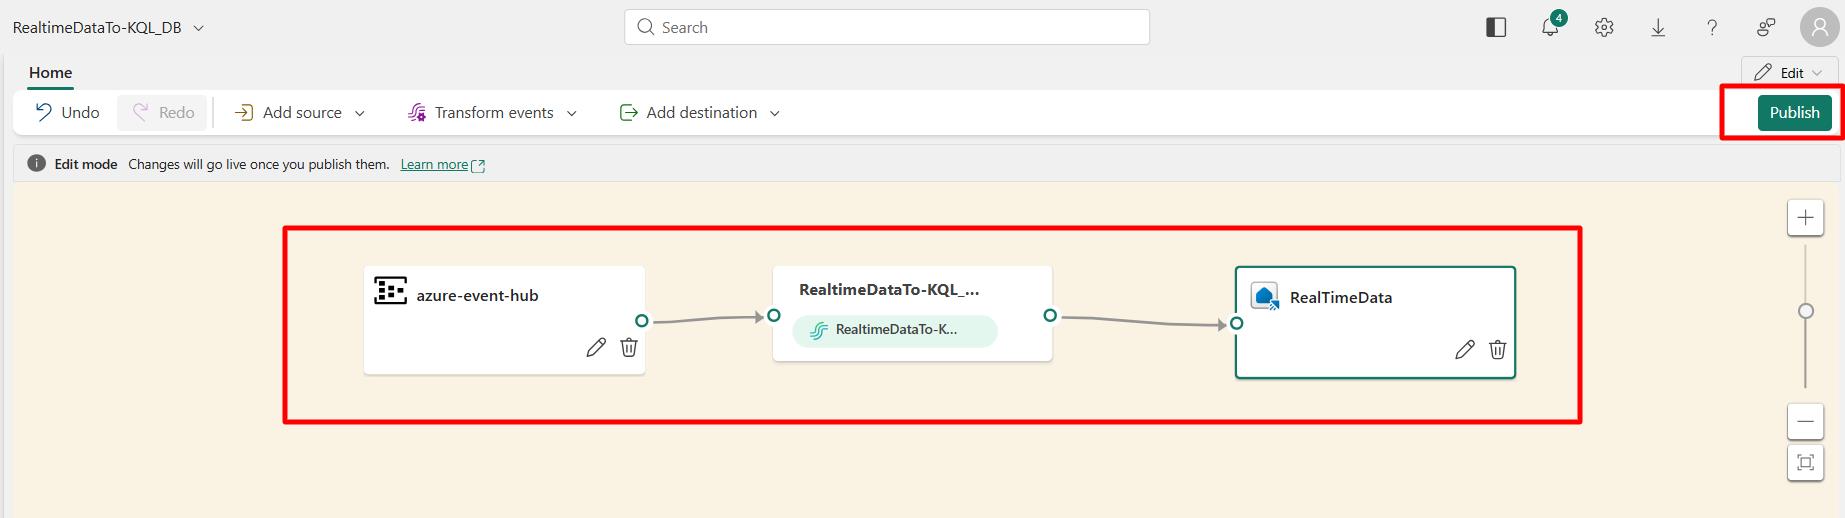Viewport: 1845px width, 518px height.
Task: Delete the azure-event-hub source node
Action: click(x=629, y=347)
